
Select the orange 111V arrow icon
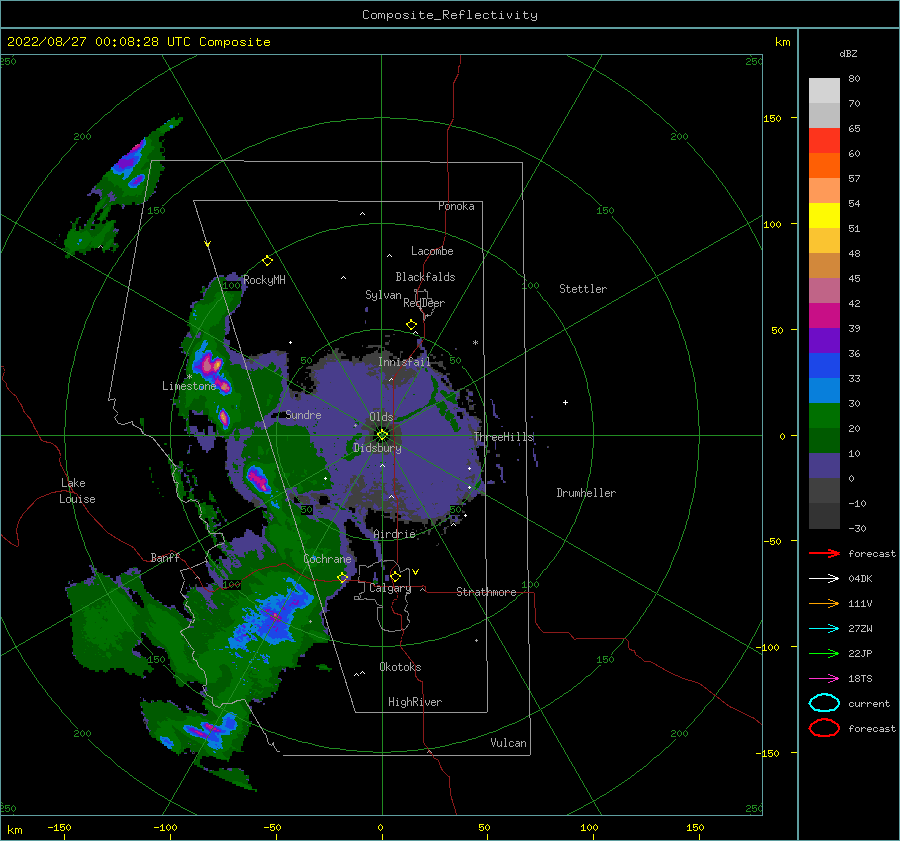coord(824,603)
